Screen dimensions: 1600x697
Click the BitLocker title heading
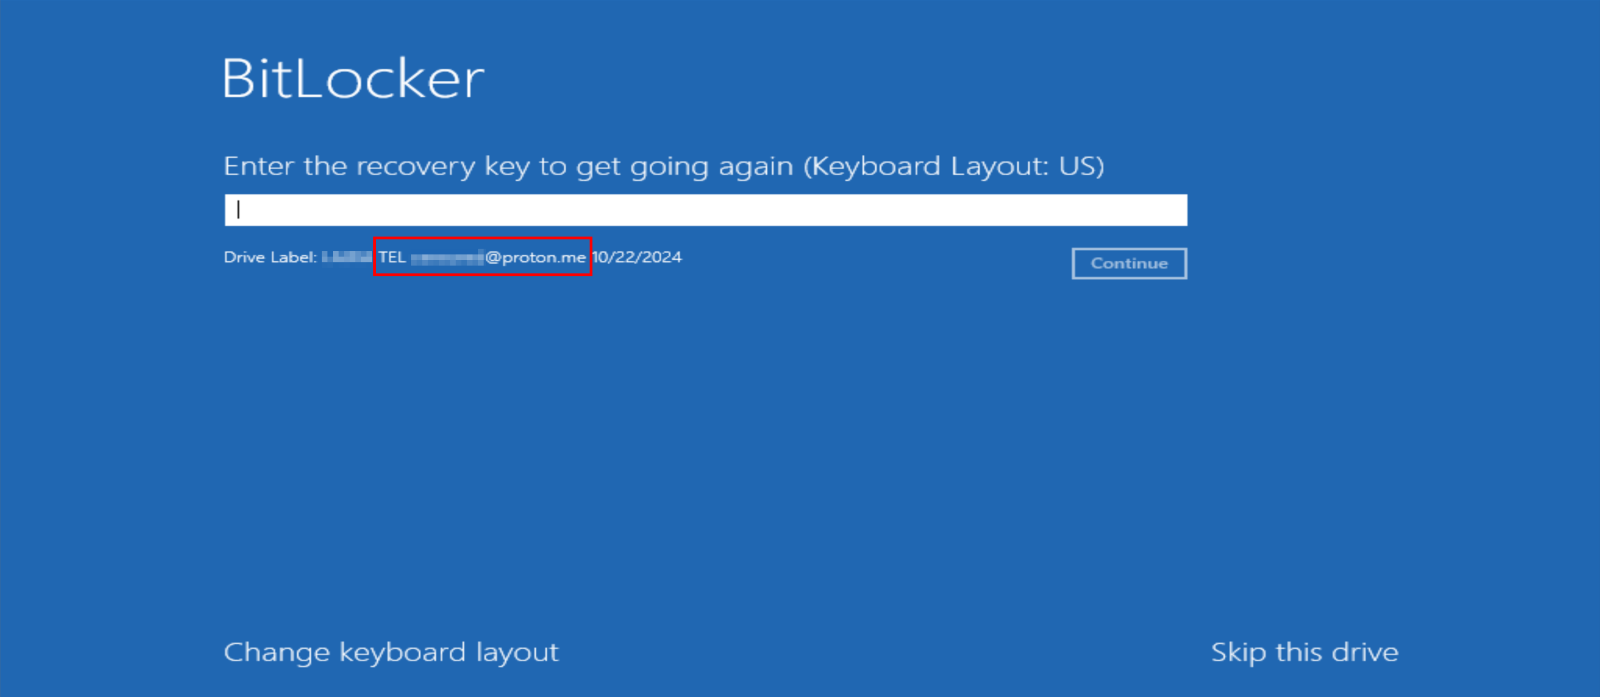(x=353, y=79)
